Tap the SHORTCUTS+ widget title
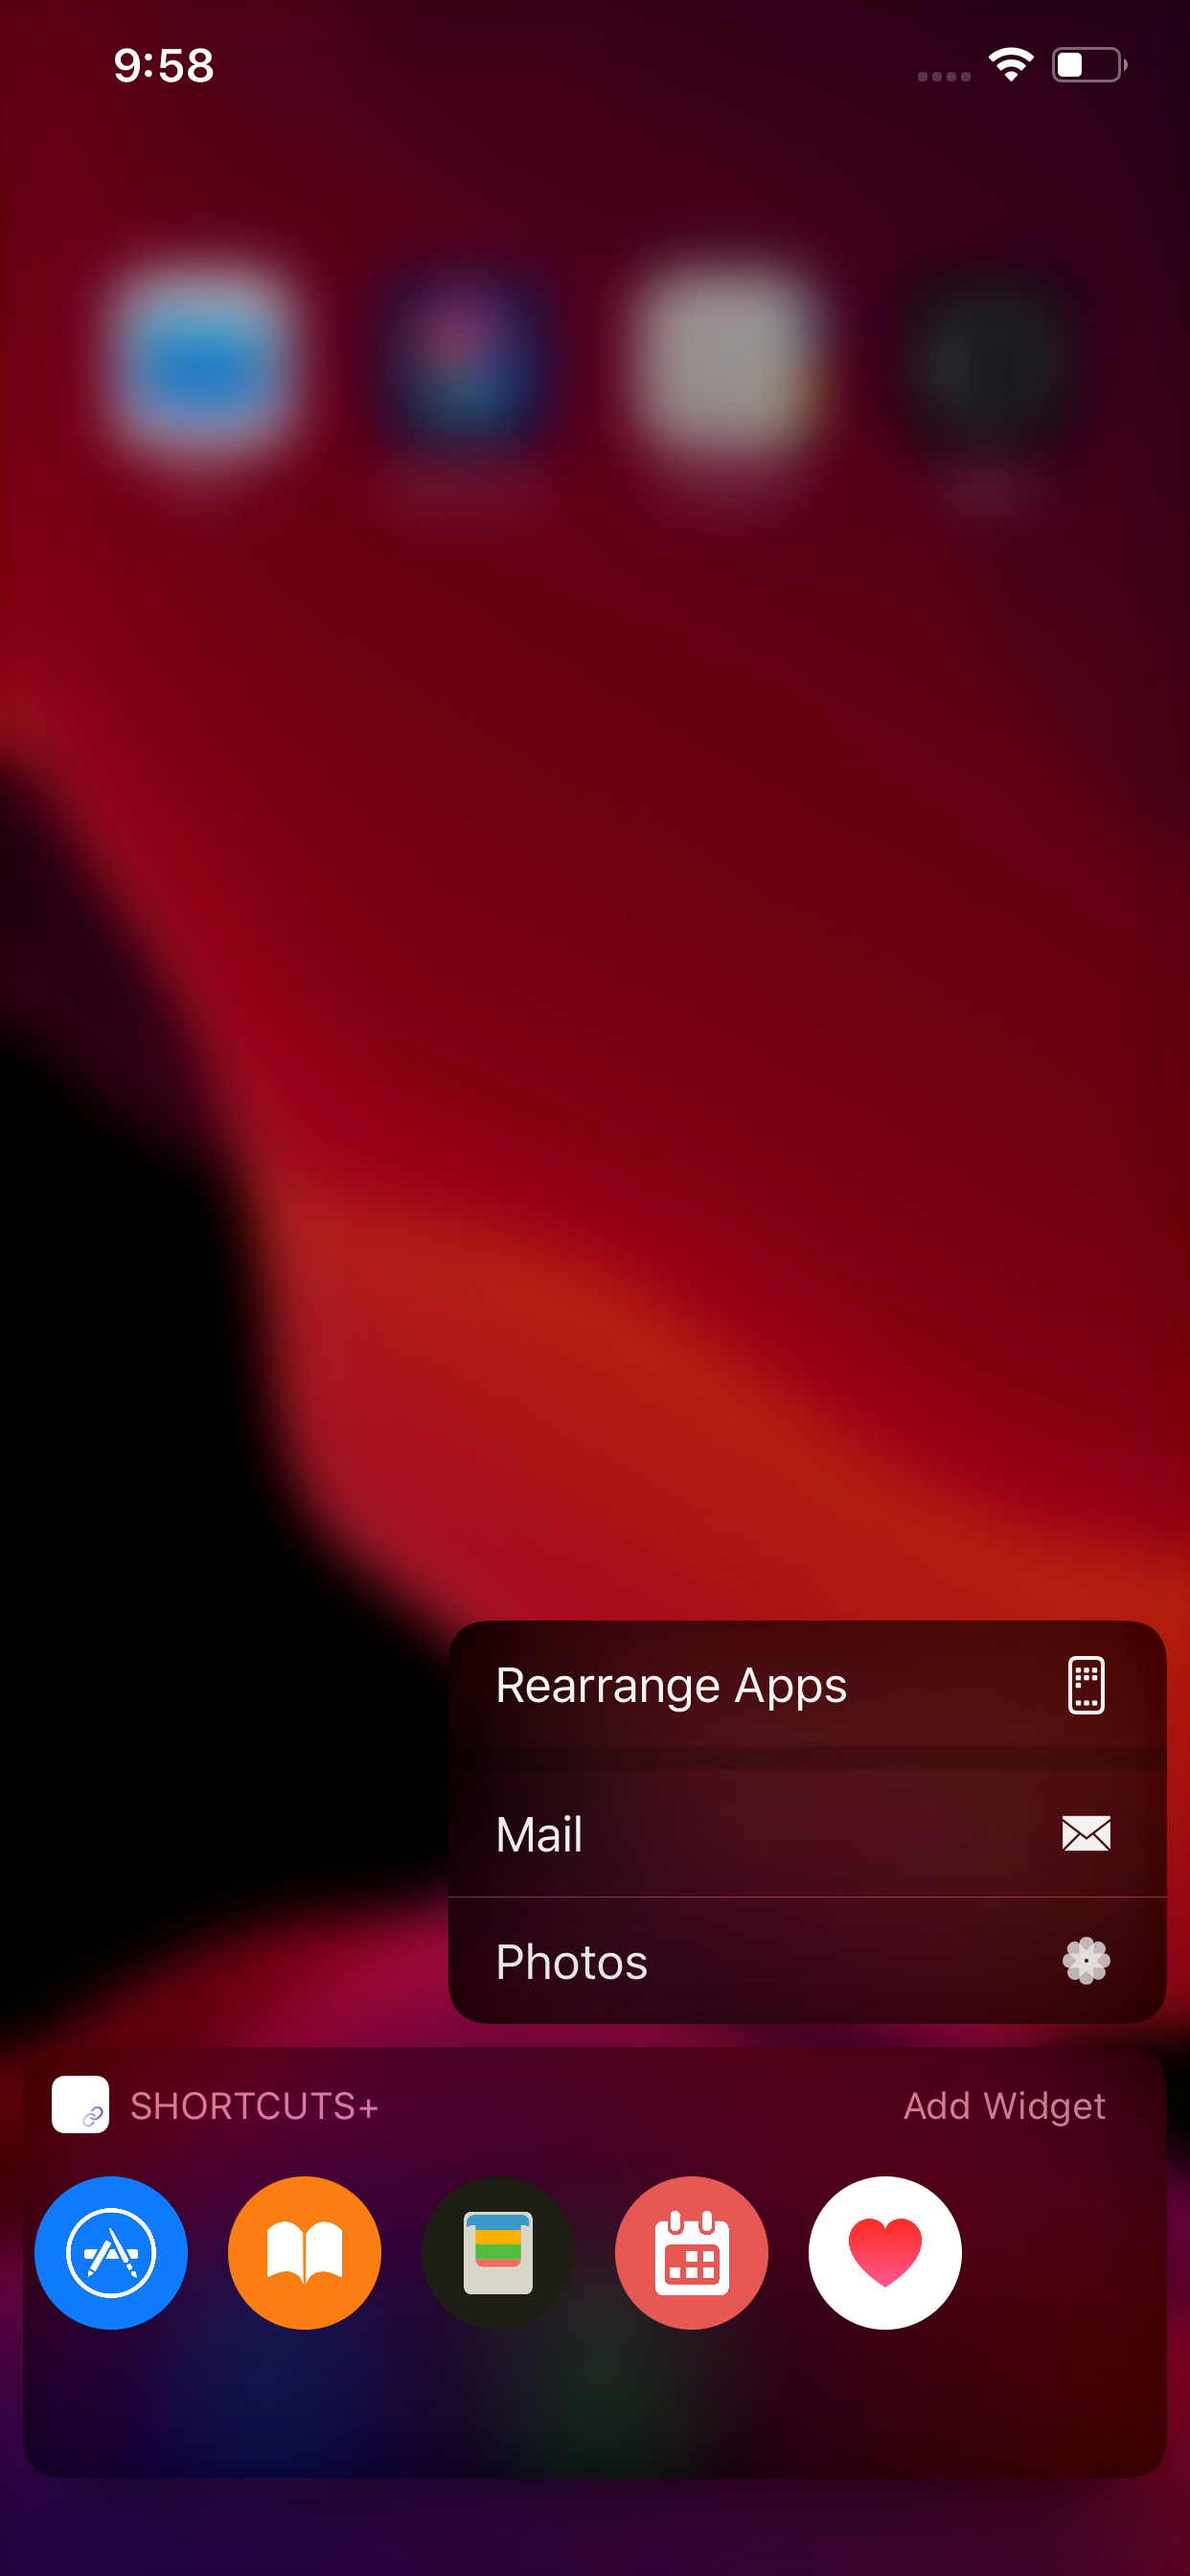1190x2576 pixels. coord(254,2106)
